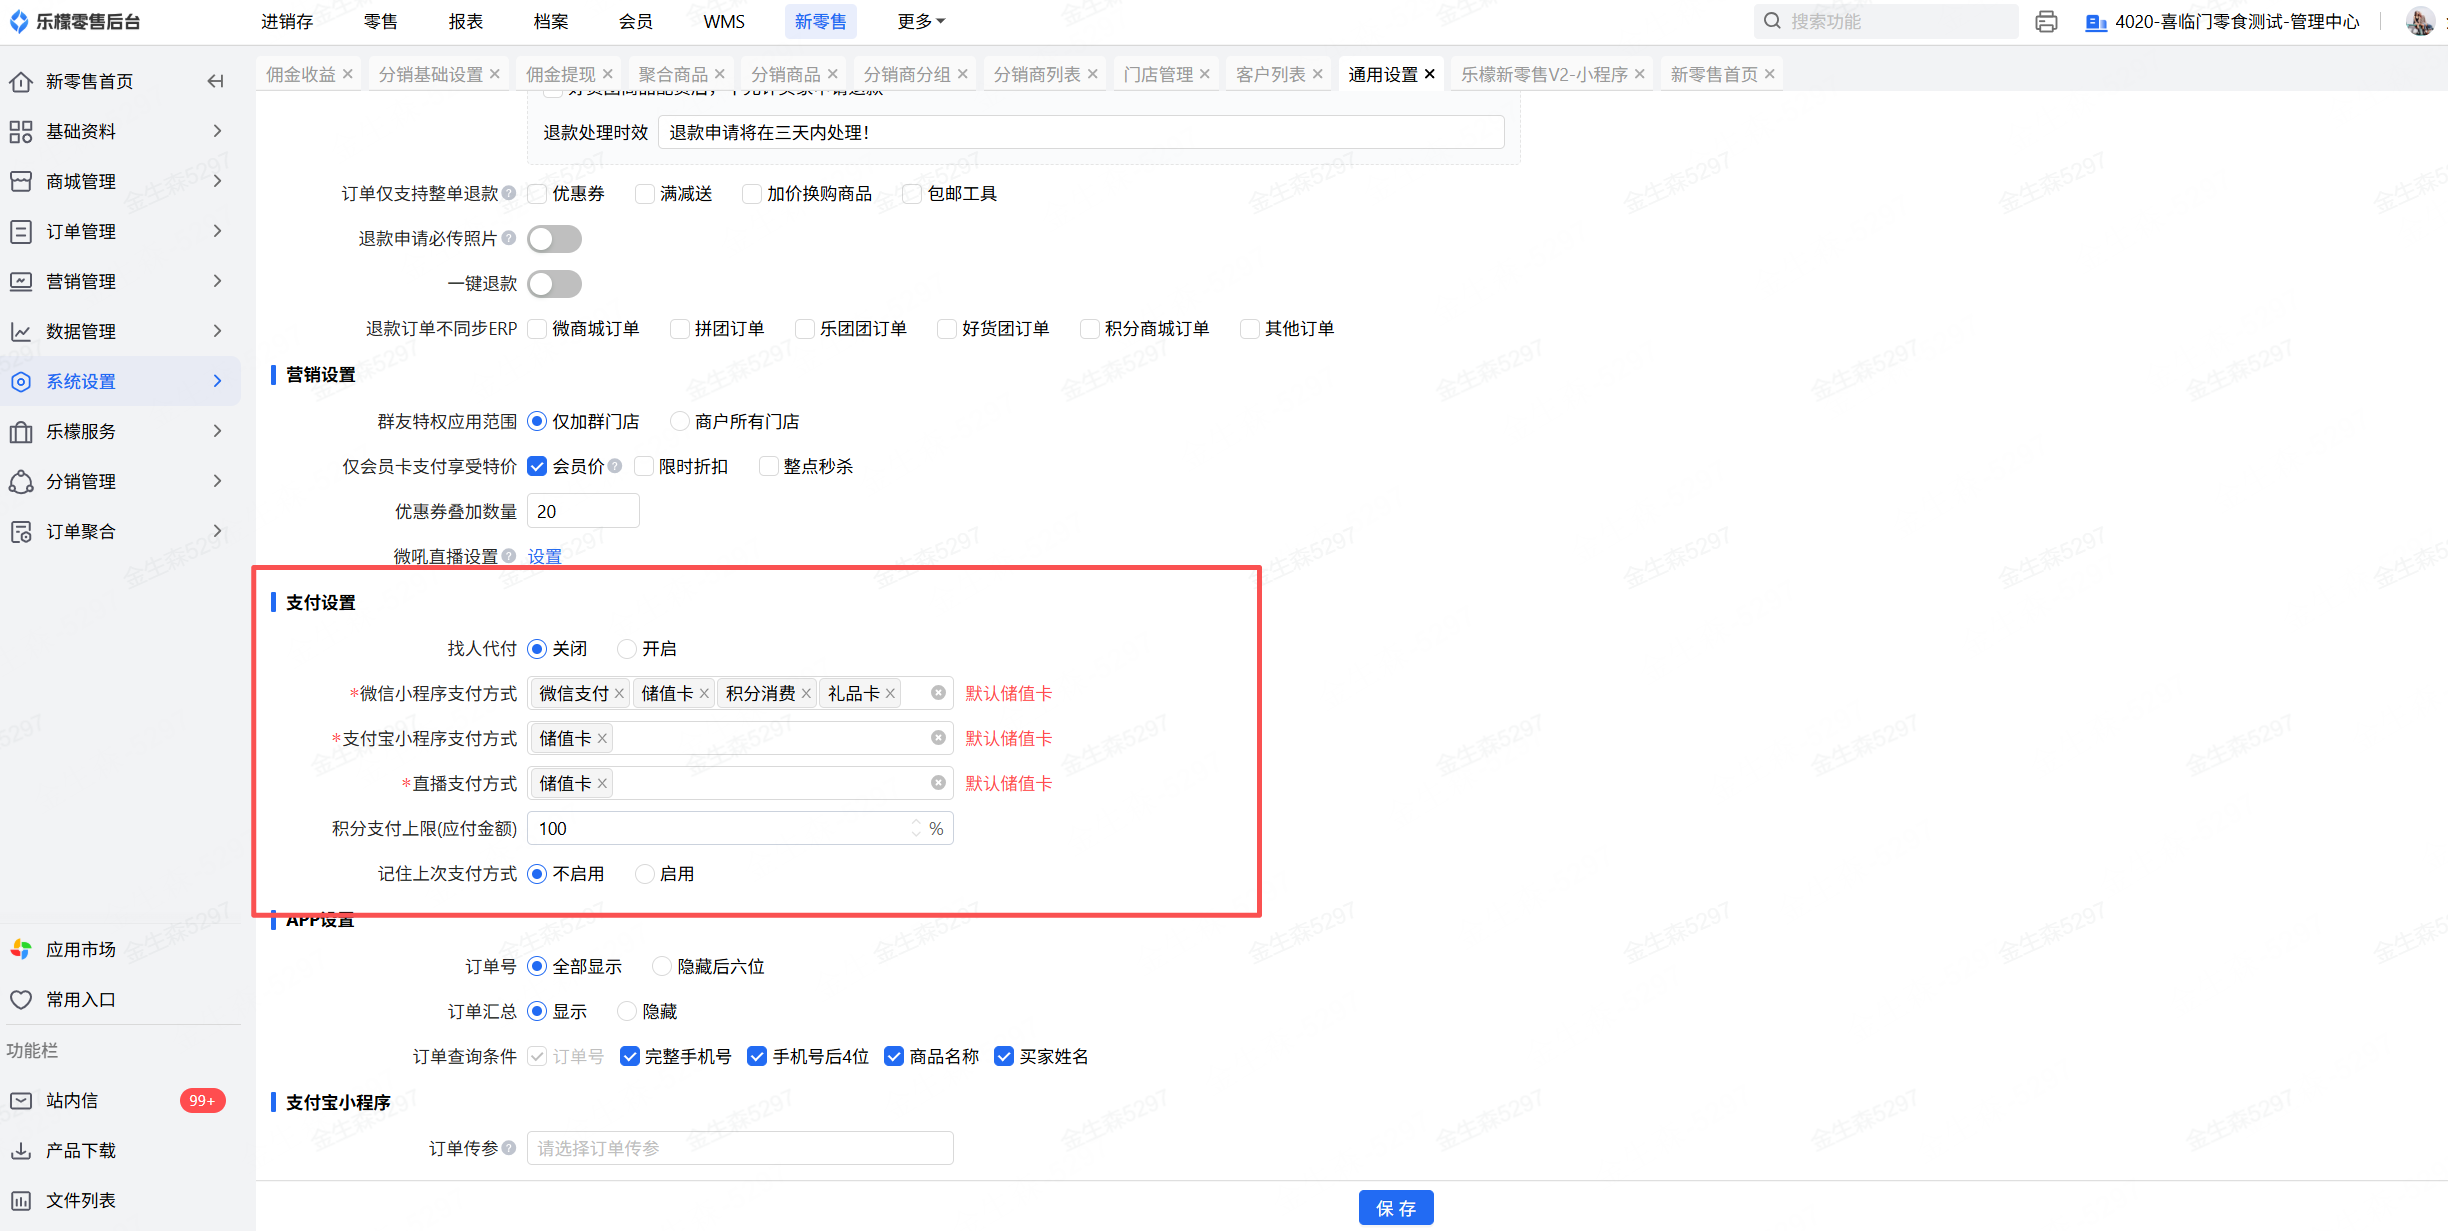Open 站内信 mail icon

pyautogui.click(x=21, y=1100)
